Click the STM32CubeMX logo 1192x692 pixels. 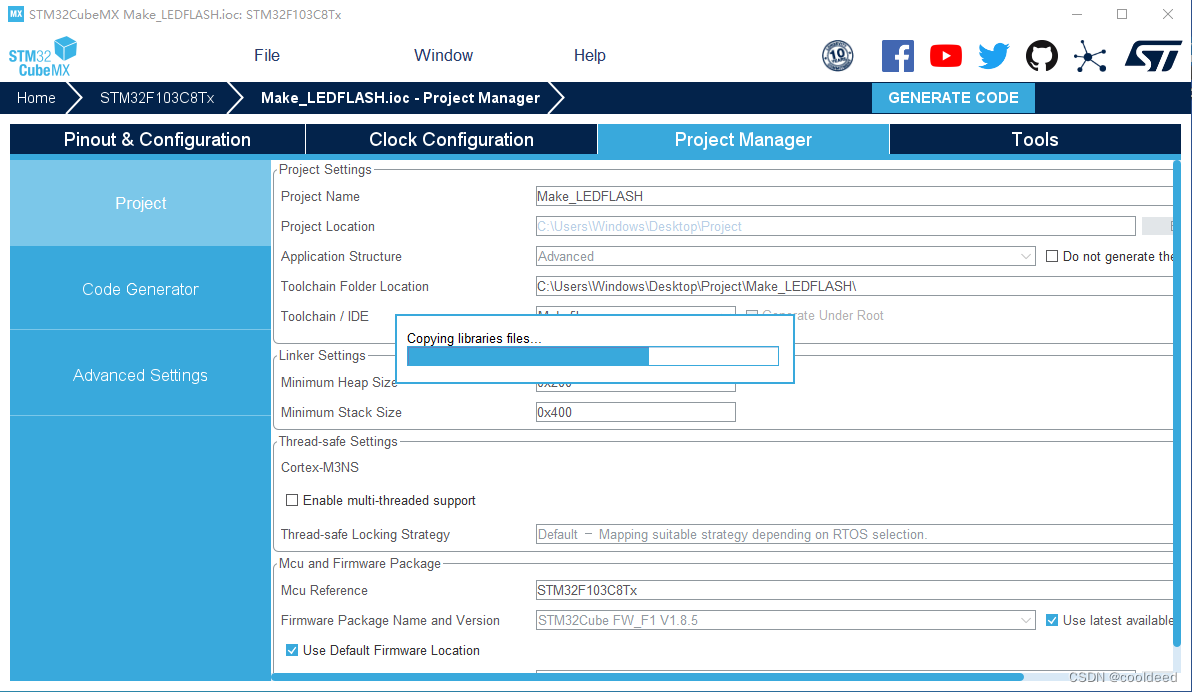point(43,56)
